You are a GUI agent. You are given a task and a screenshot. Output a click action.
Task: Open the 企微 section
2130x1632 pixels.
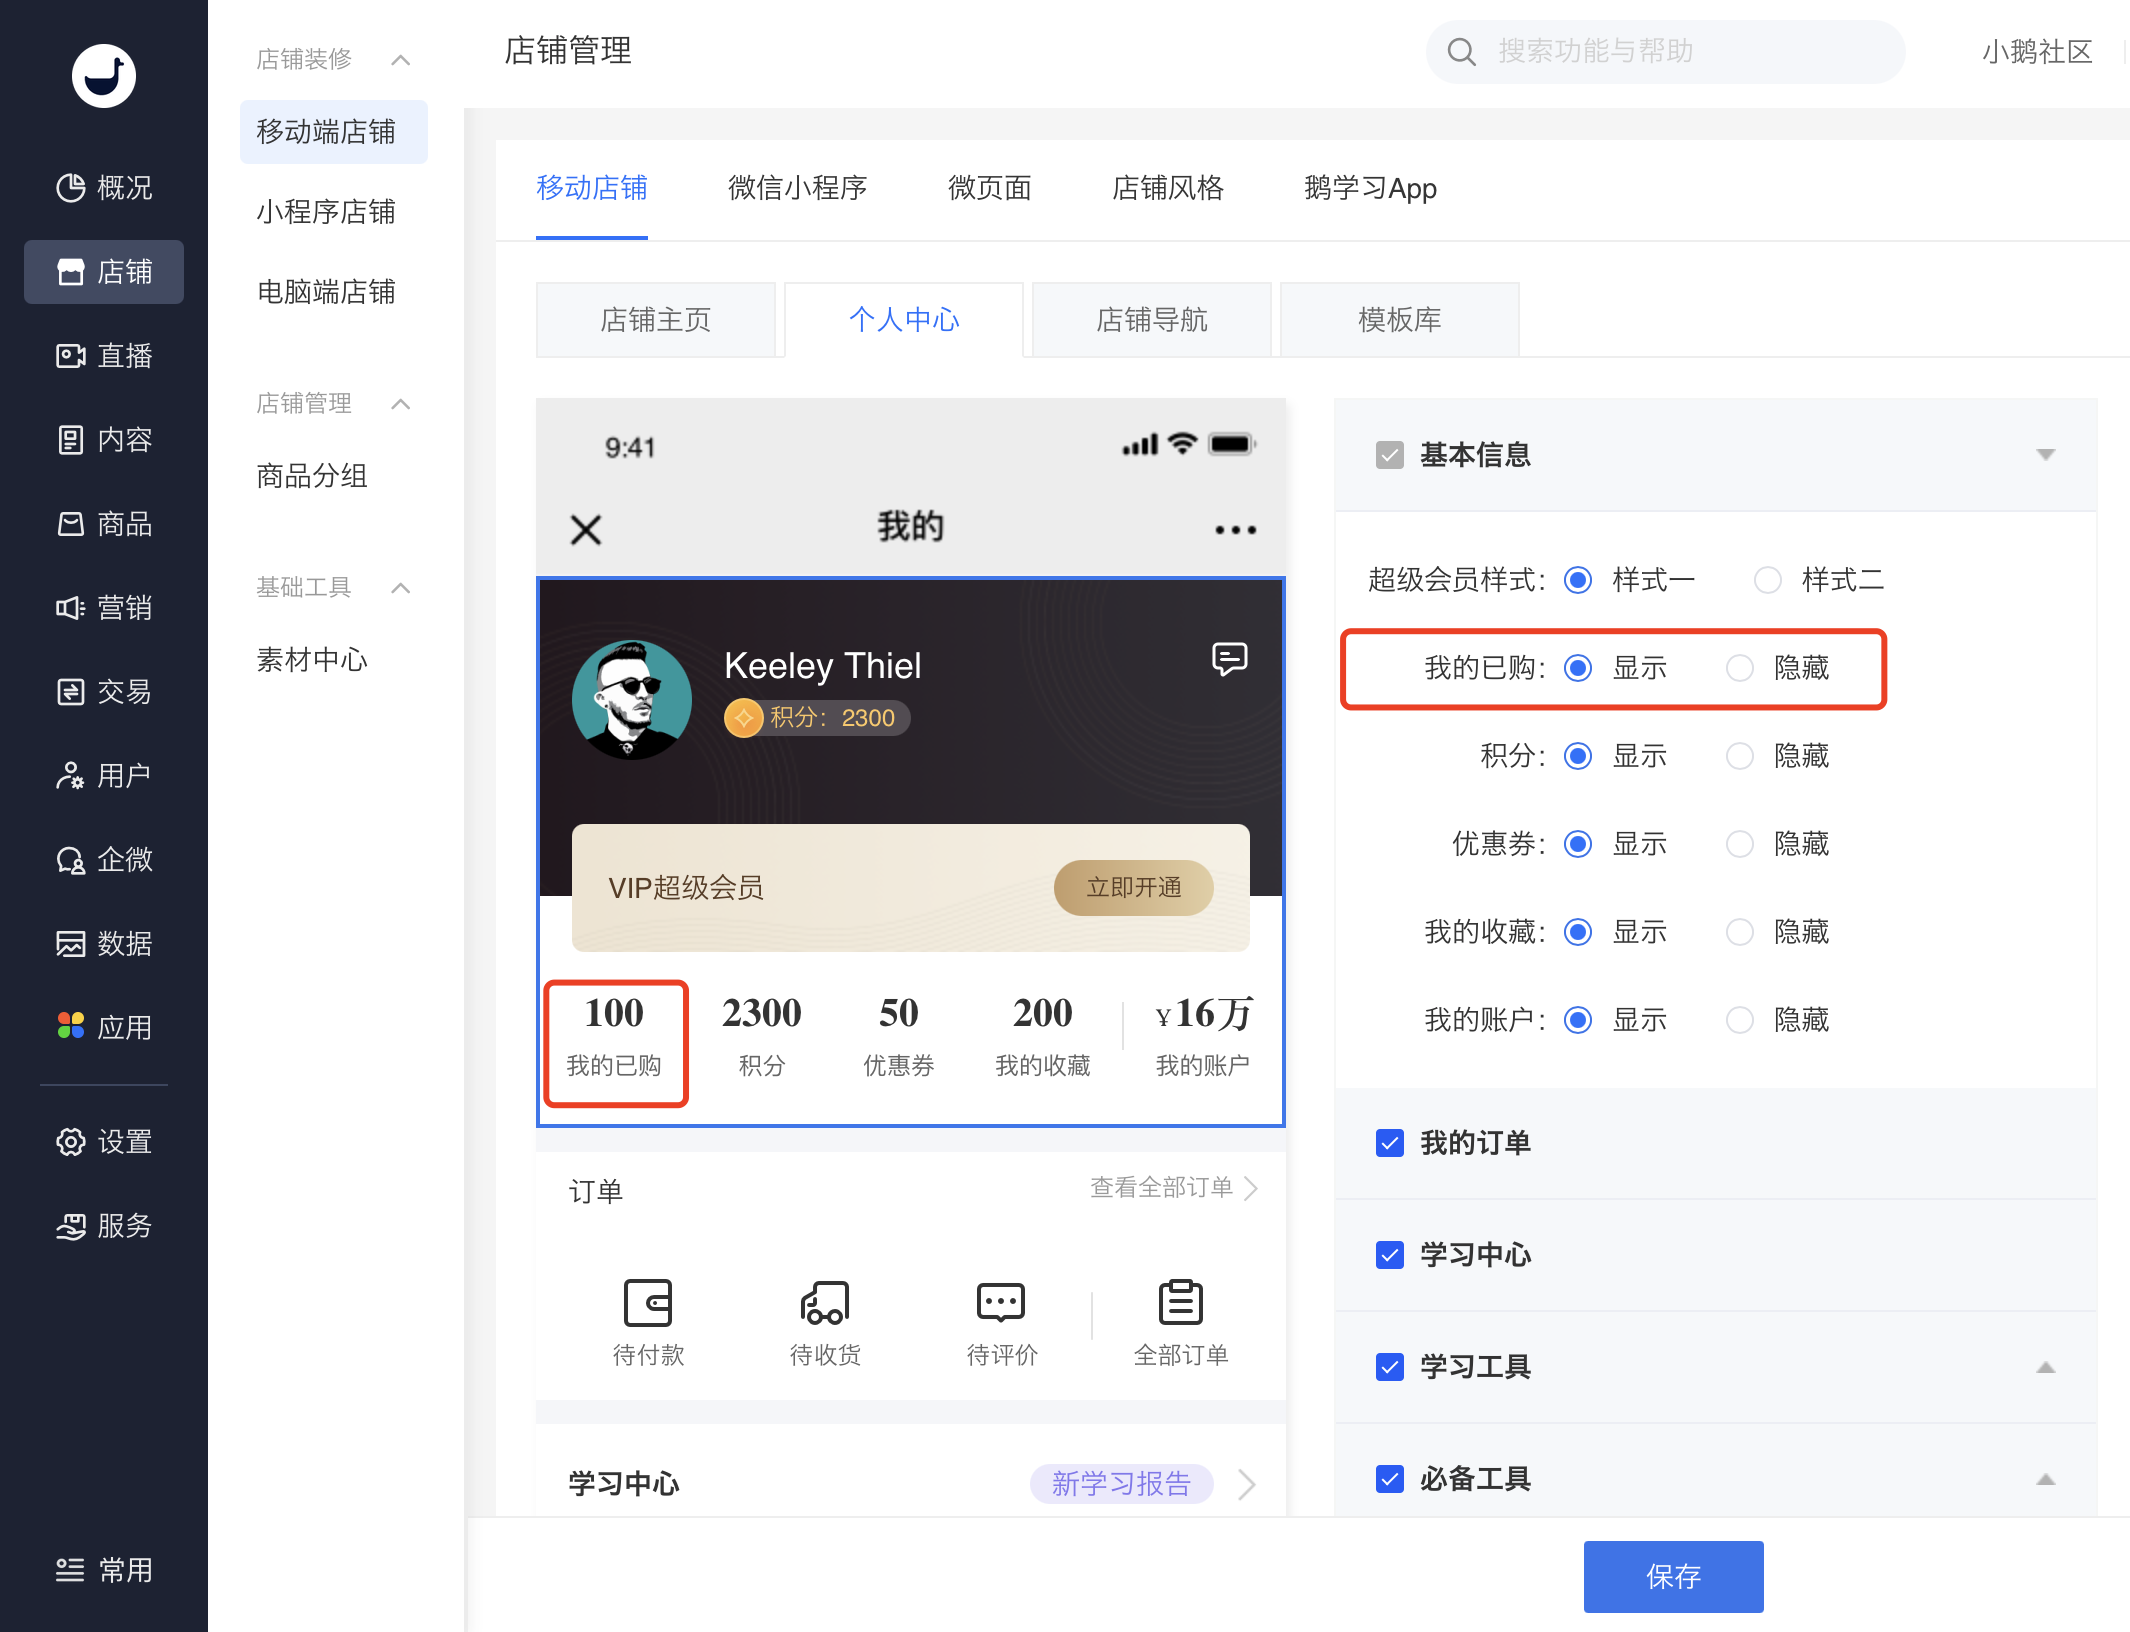click(104, 860)
